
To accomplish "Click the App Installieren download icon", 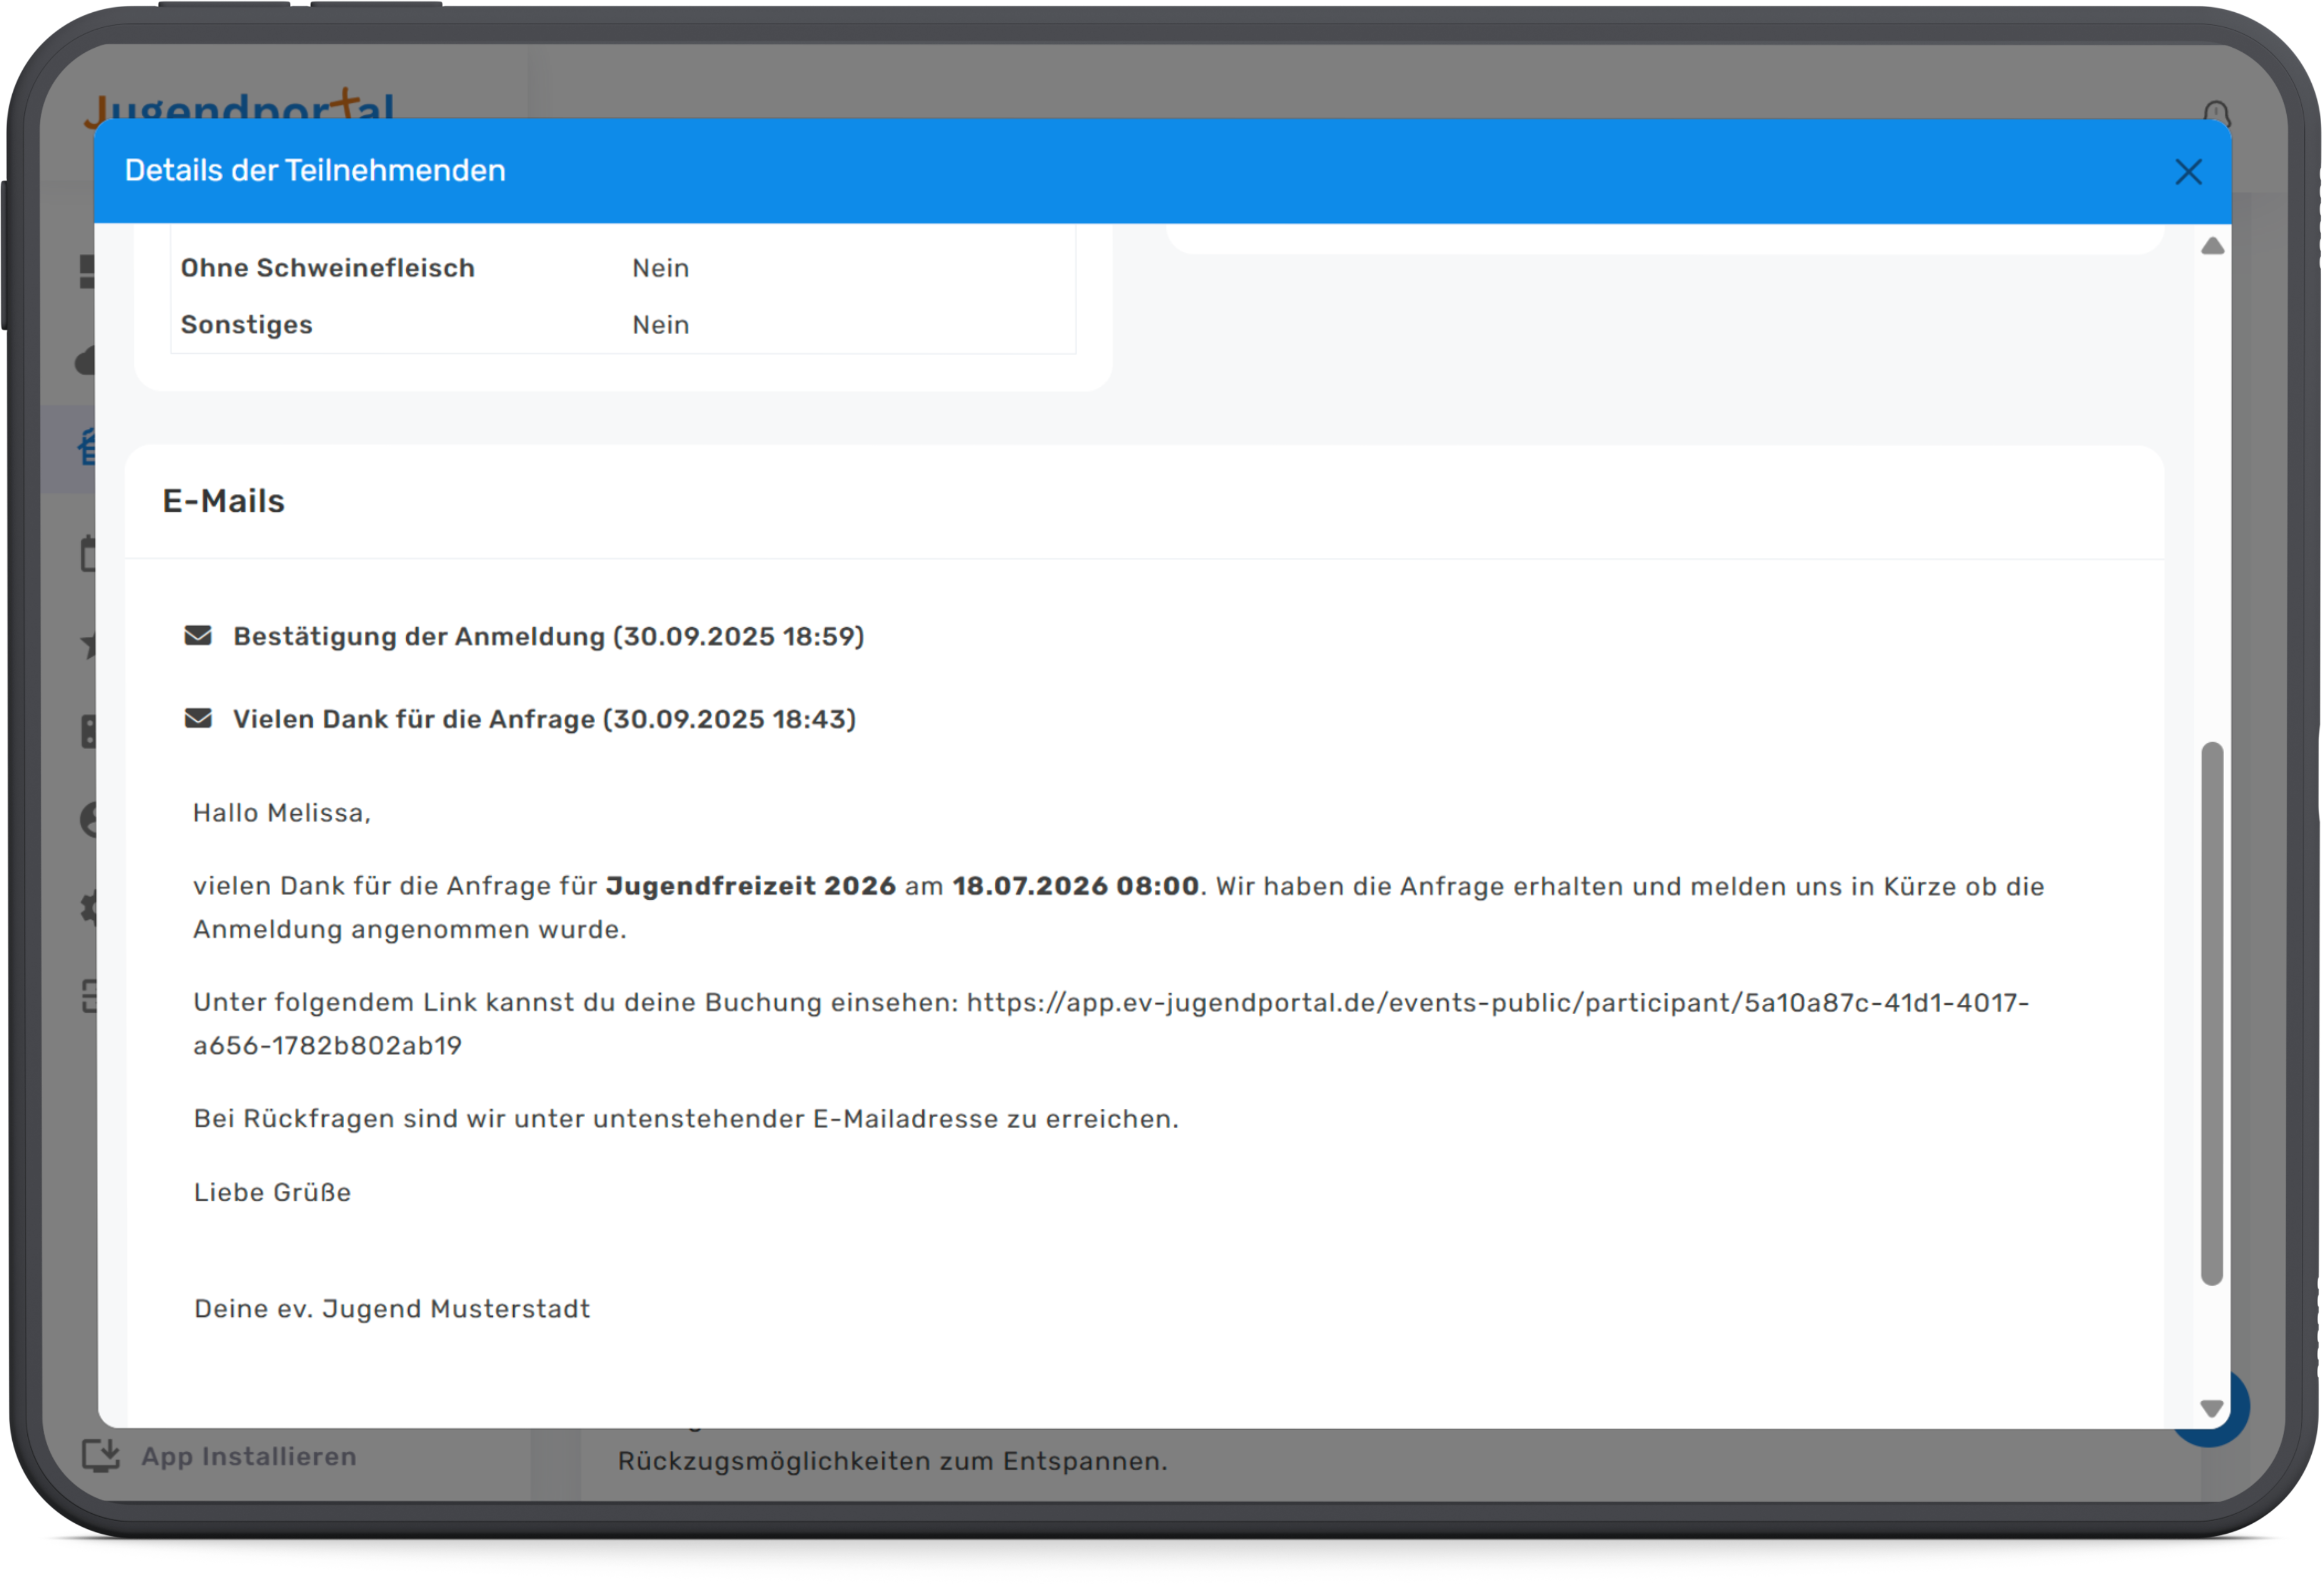I will click(x=101, y=1456).
